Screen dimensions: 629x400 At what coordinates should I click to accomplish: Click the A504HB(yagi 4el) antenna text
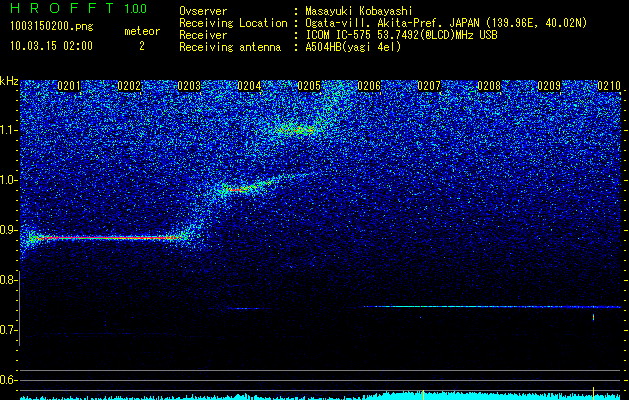pos(353,47)
